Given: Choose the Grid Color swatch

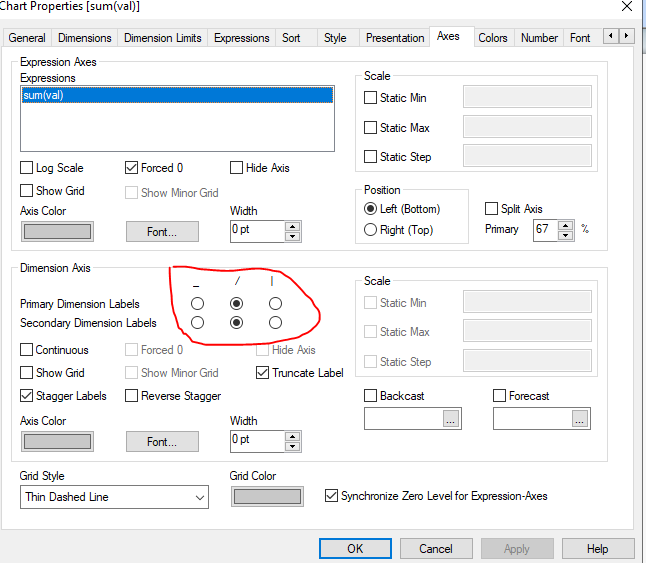Looking at the screenshot, I should point(267,496).
